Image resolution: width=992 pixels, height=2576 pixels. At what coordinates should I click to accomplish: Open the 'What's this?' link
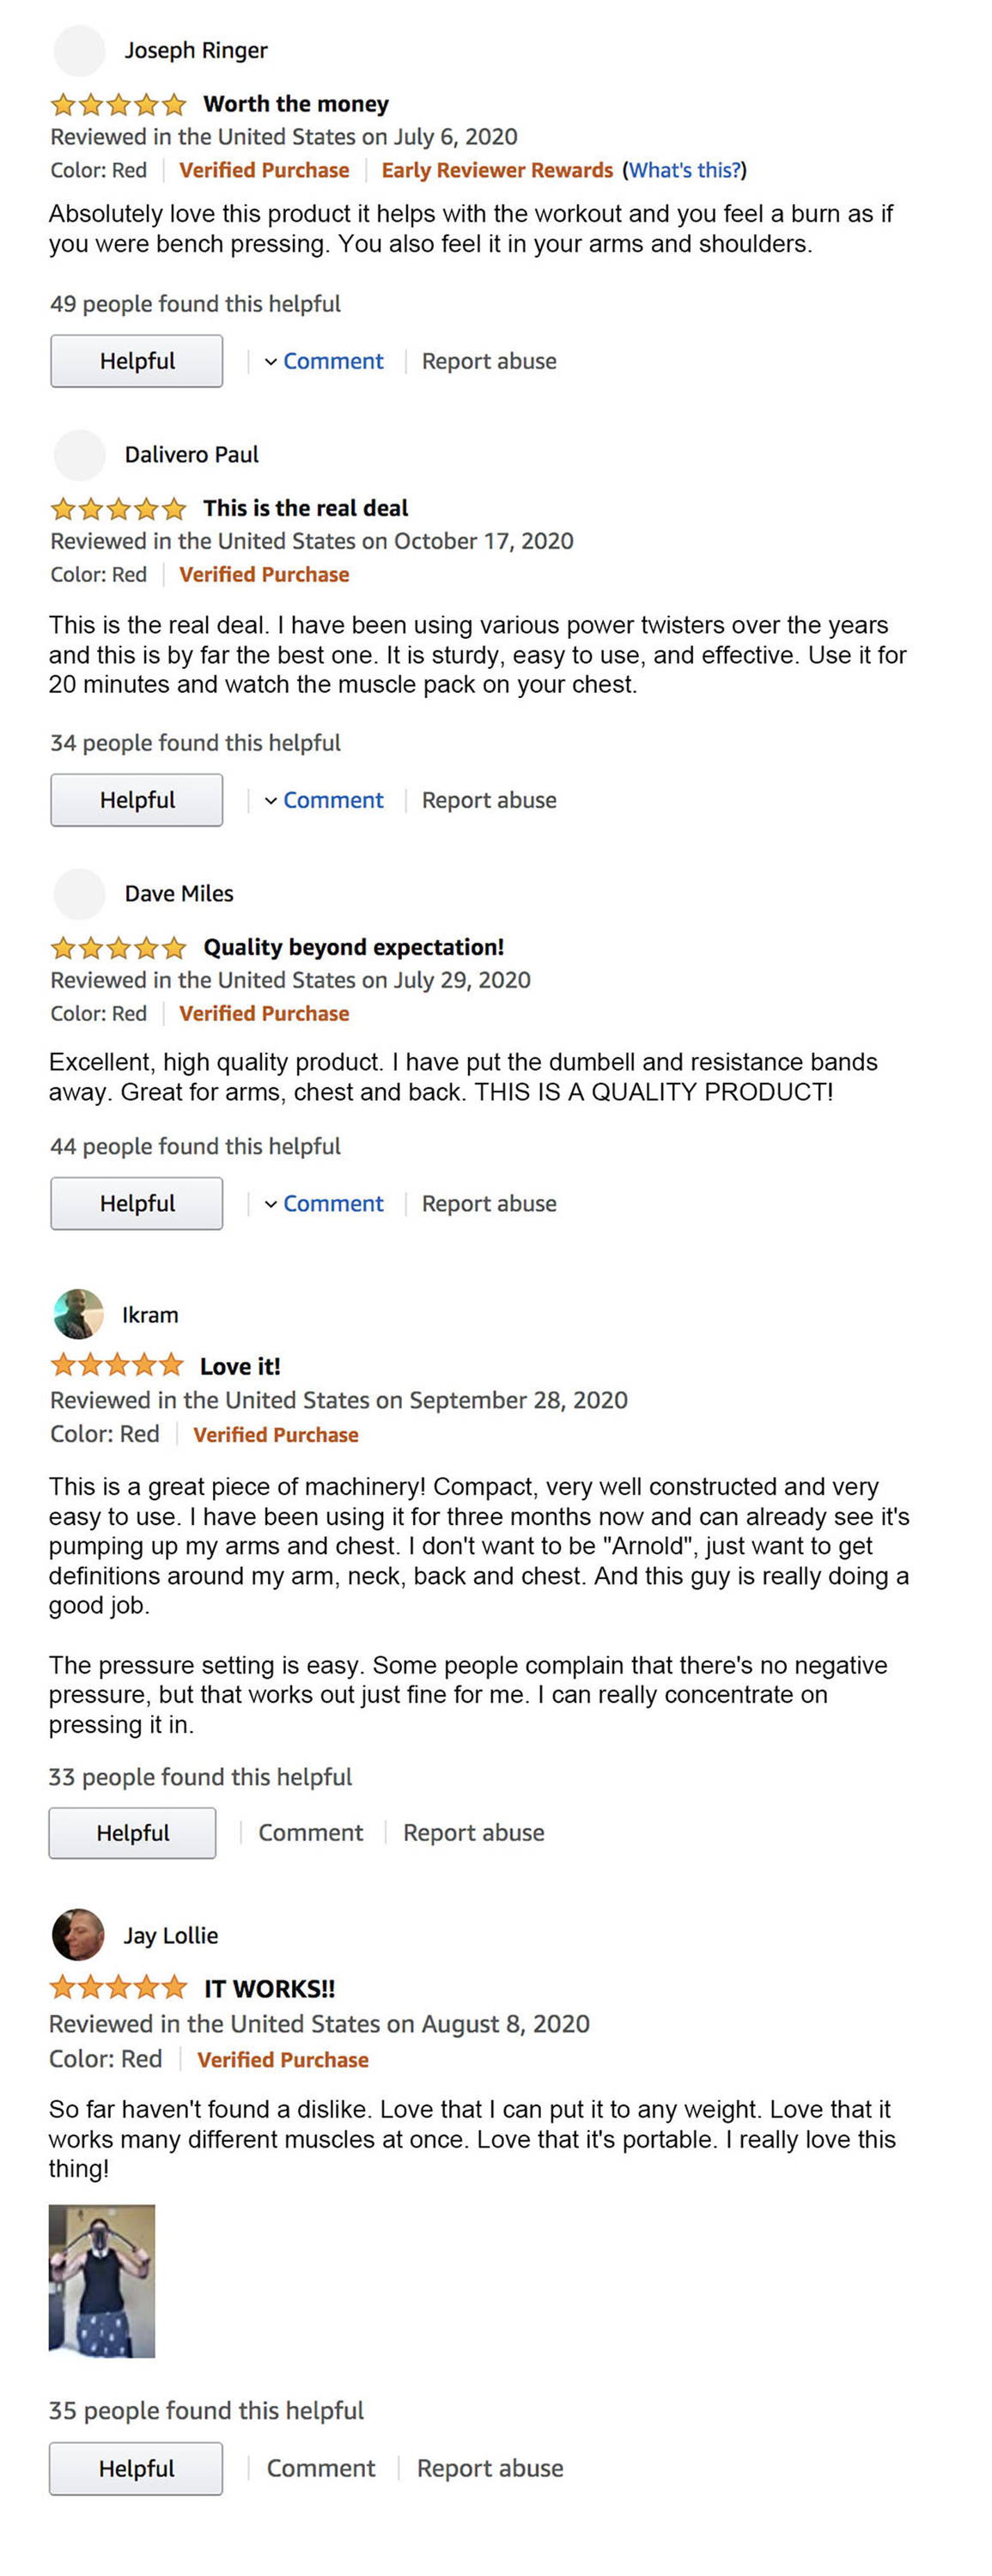pyautogui.click(x=685, y=170)
